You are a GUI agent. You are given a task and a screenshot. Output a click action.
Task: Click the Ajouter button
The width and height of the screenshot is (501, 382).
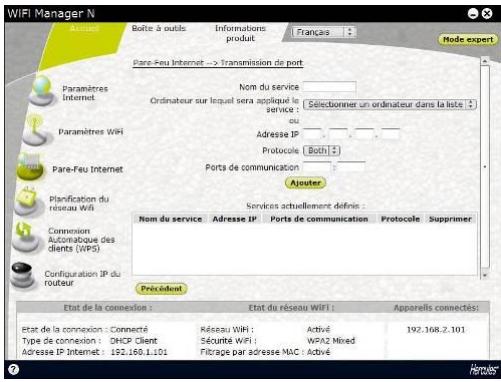click(x=305, y=183)
